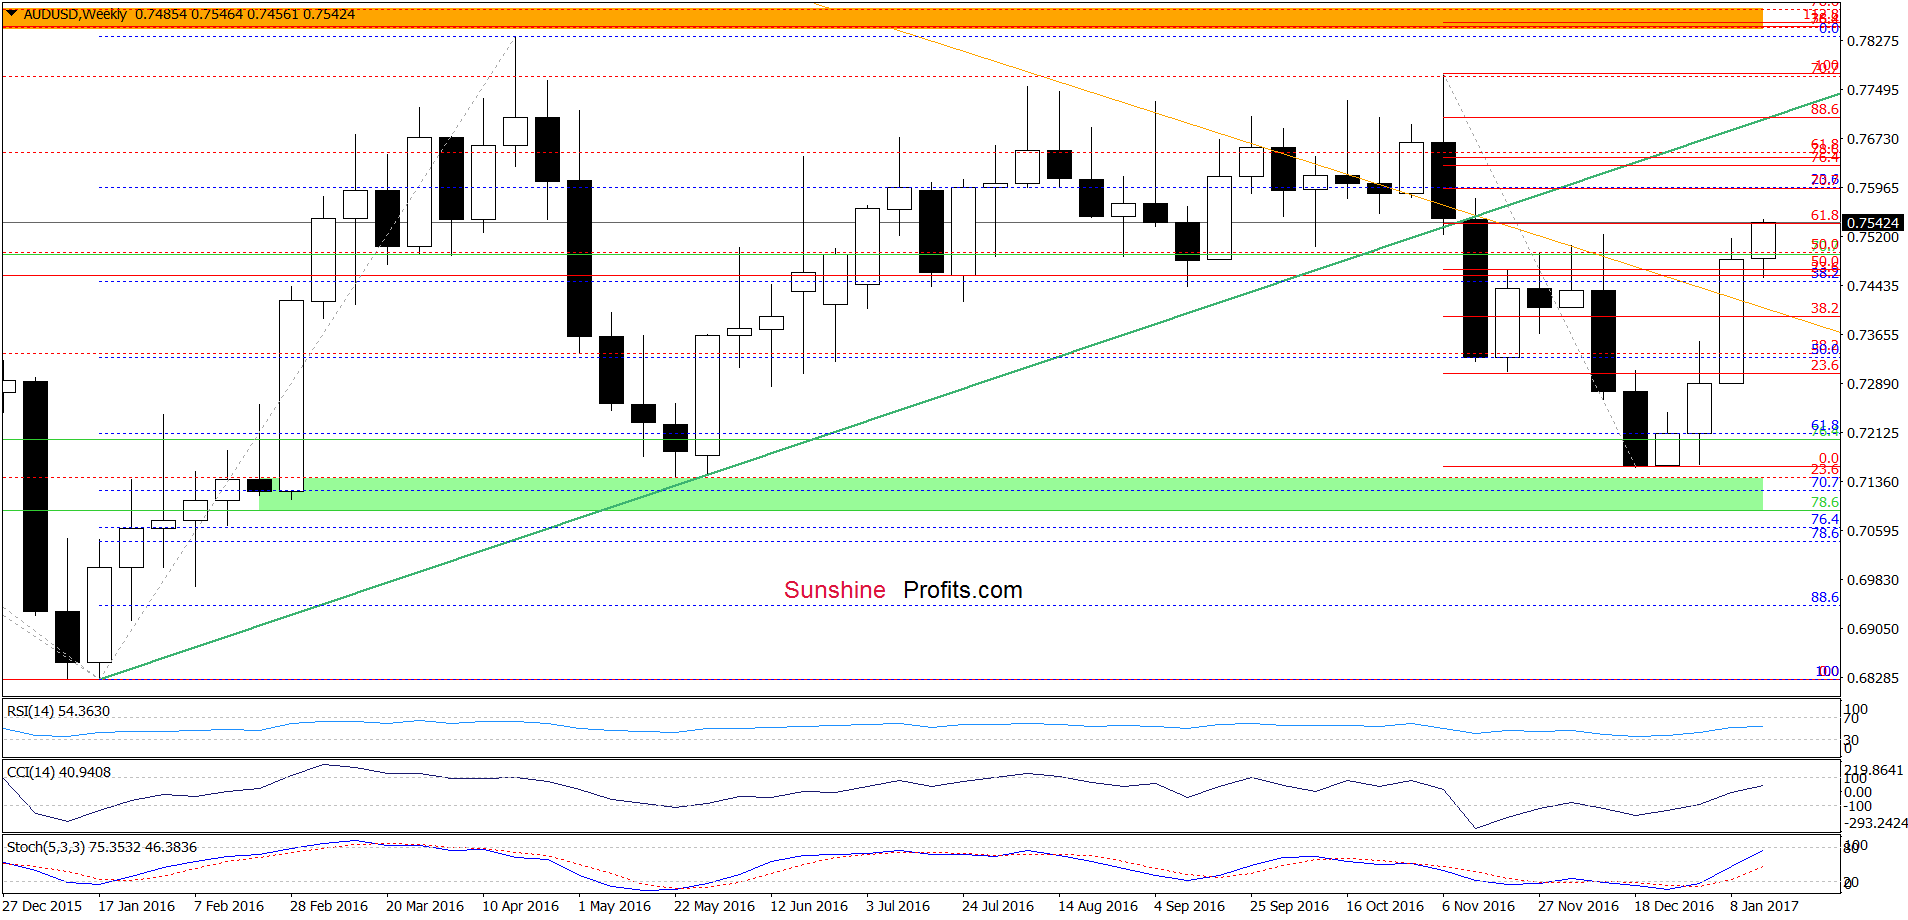Select the Stoch(5,3,3) indicator label
The width and height of the screenshot is (1908, 920).
(102, 847)
